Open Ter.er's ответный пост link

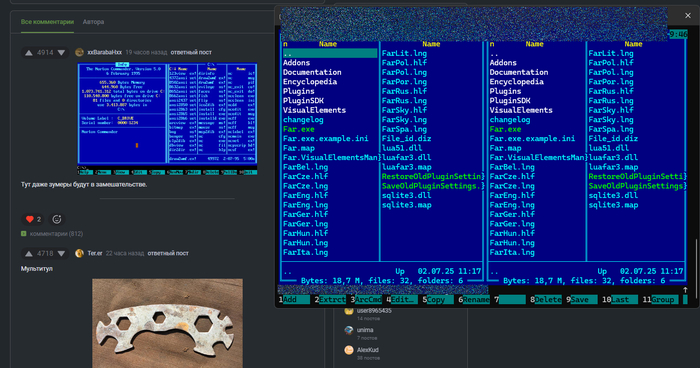point(168,253)
